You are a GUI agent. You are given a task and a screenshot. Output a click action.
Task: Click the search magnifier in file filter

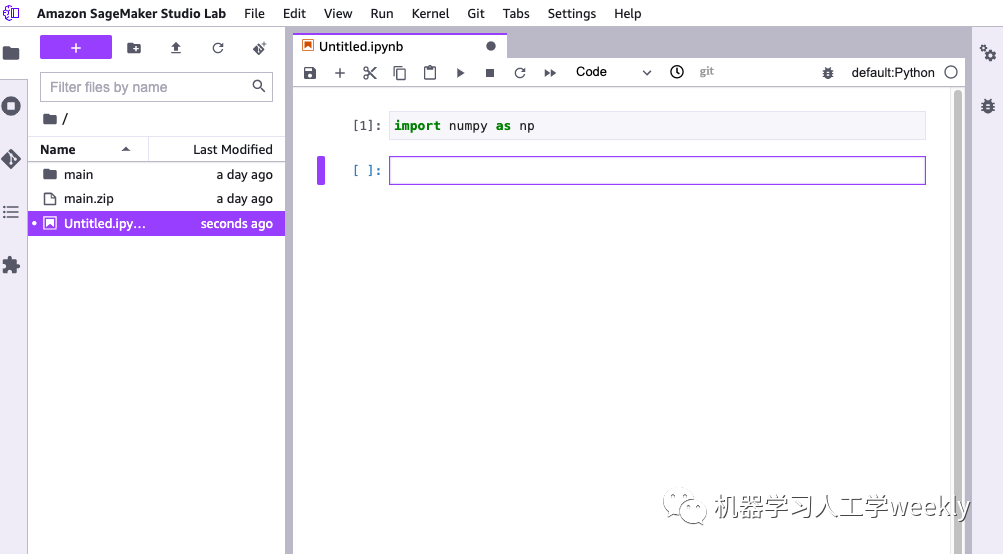[x=258, y=86]
